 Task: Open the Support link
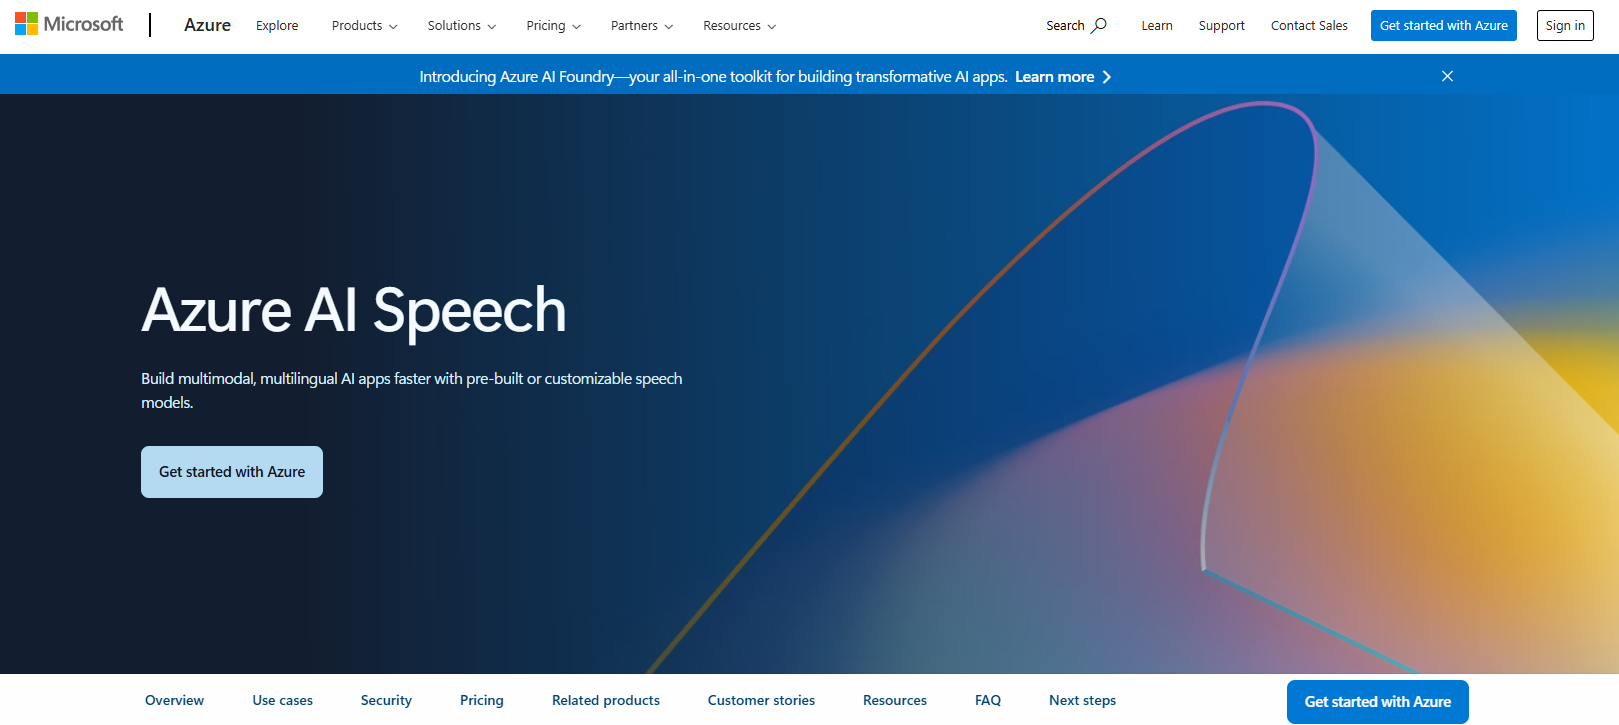click(x=1221, y=26)
